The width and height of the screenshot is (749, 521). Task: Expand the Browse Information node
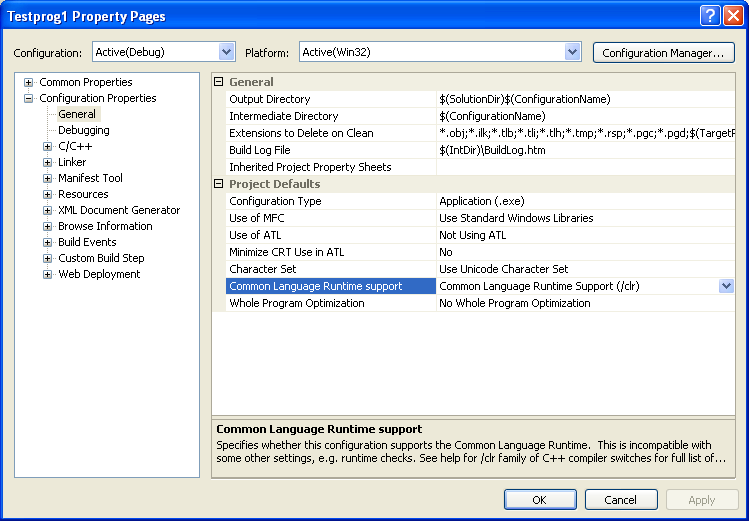(47, 226)
